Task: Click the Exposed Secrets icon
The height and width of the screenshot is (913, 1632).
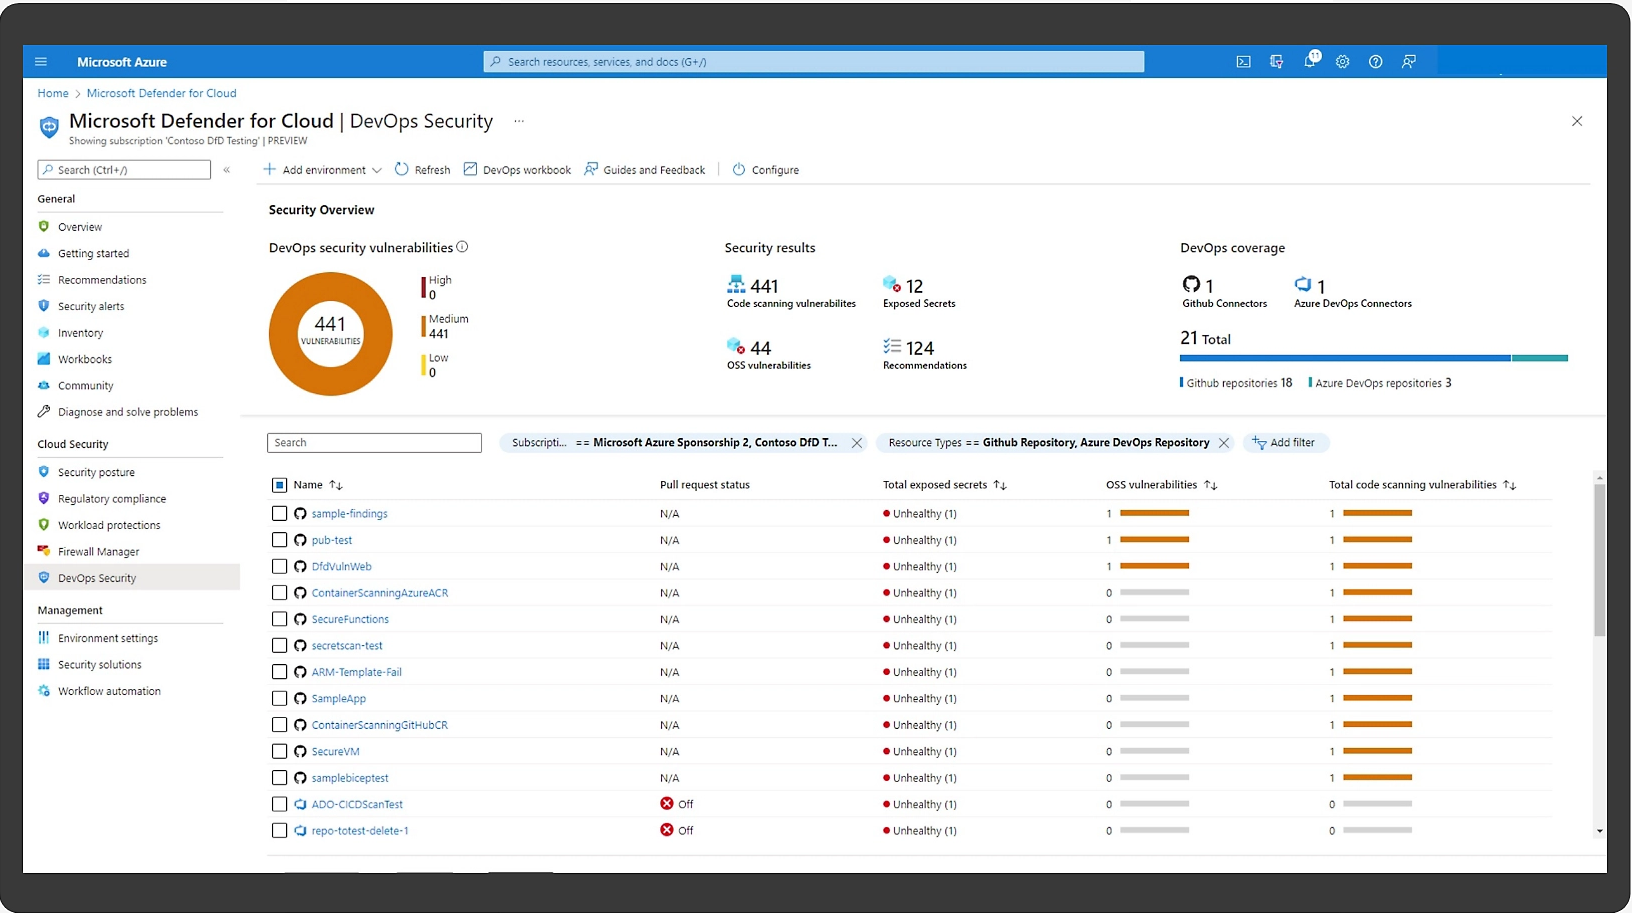Action: [x=892, y=285]
